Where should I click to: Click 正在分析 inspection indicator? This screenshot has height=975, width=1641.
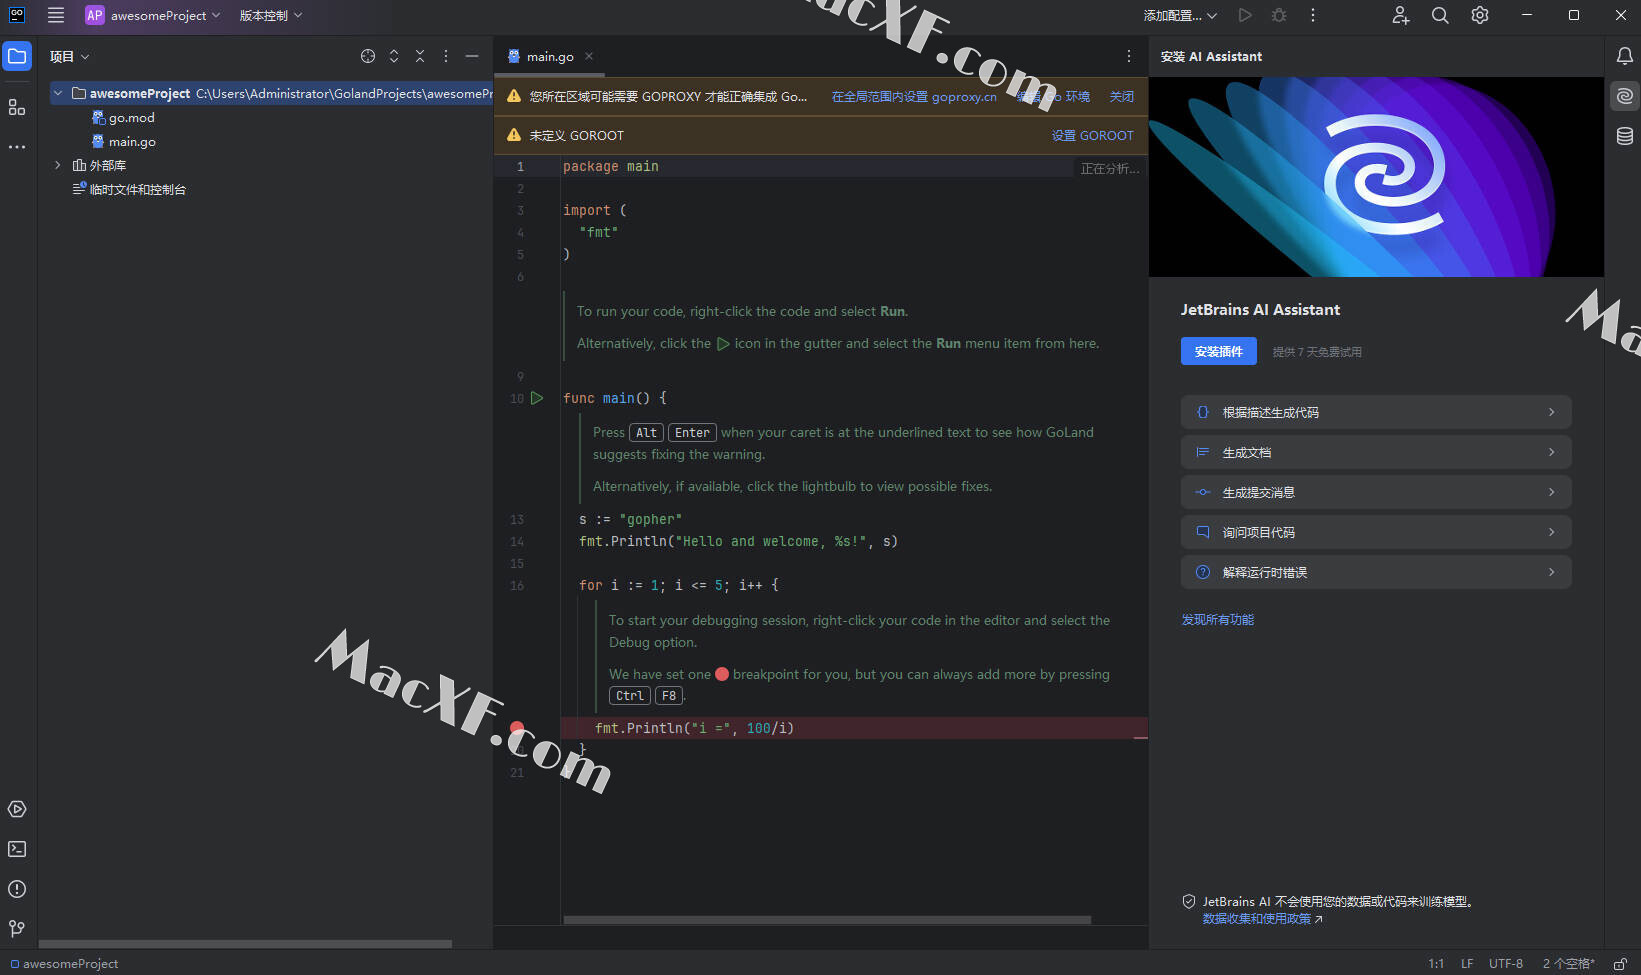pos(1109,168)
